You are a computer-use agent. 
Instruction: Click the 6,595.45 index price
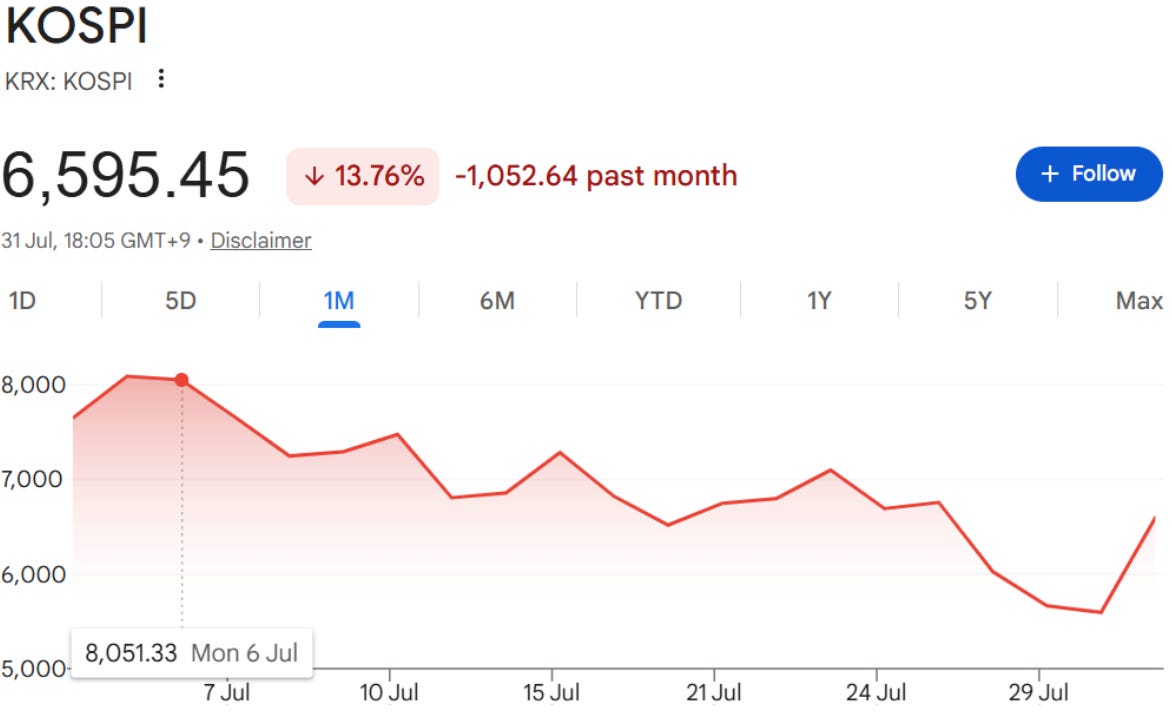(x=126, y=176)
